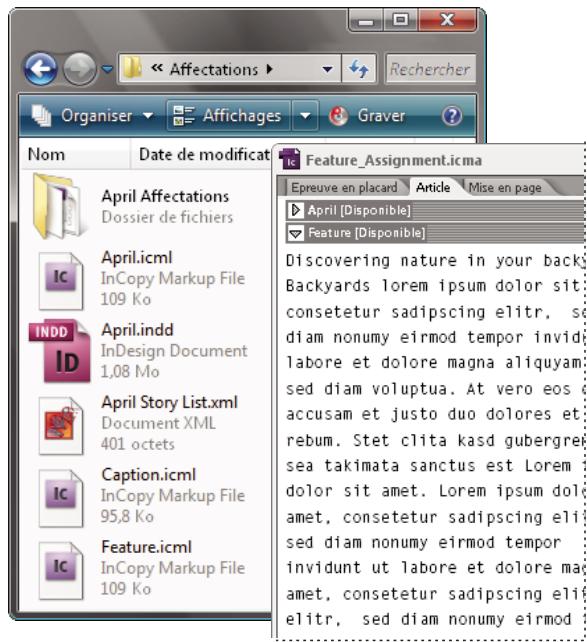Viewport: 587px width, 642px height.
Task: Expand the arrow after Affectations breadcrumb
Action: pyautogui.click(x=269, y=69)
